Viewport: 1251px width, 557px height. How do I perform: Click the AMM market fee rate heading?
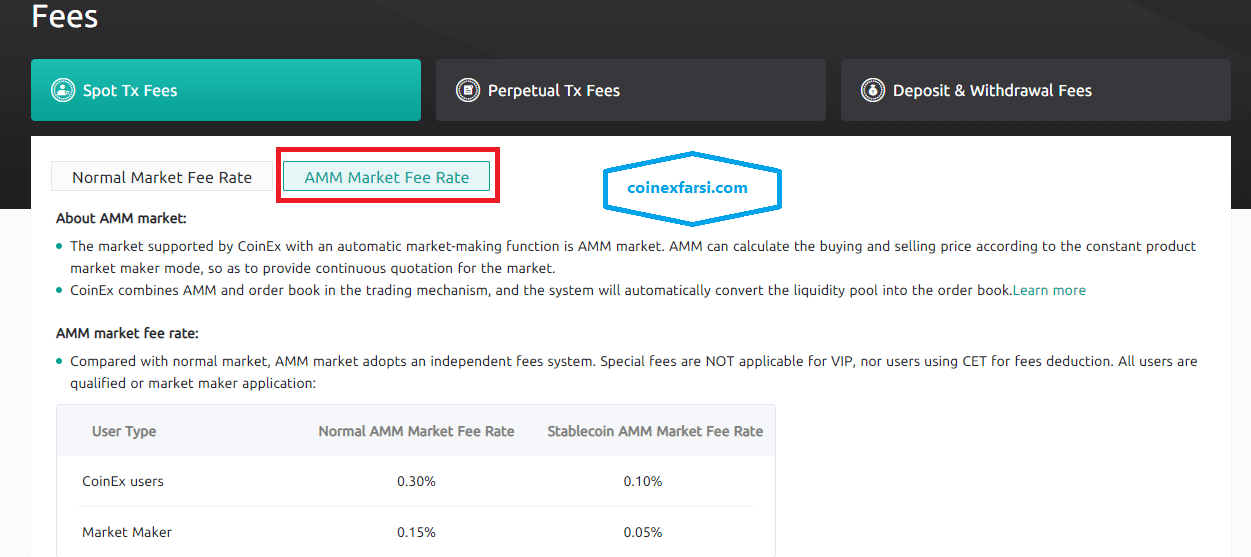[127, 333]
